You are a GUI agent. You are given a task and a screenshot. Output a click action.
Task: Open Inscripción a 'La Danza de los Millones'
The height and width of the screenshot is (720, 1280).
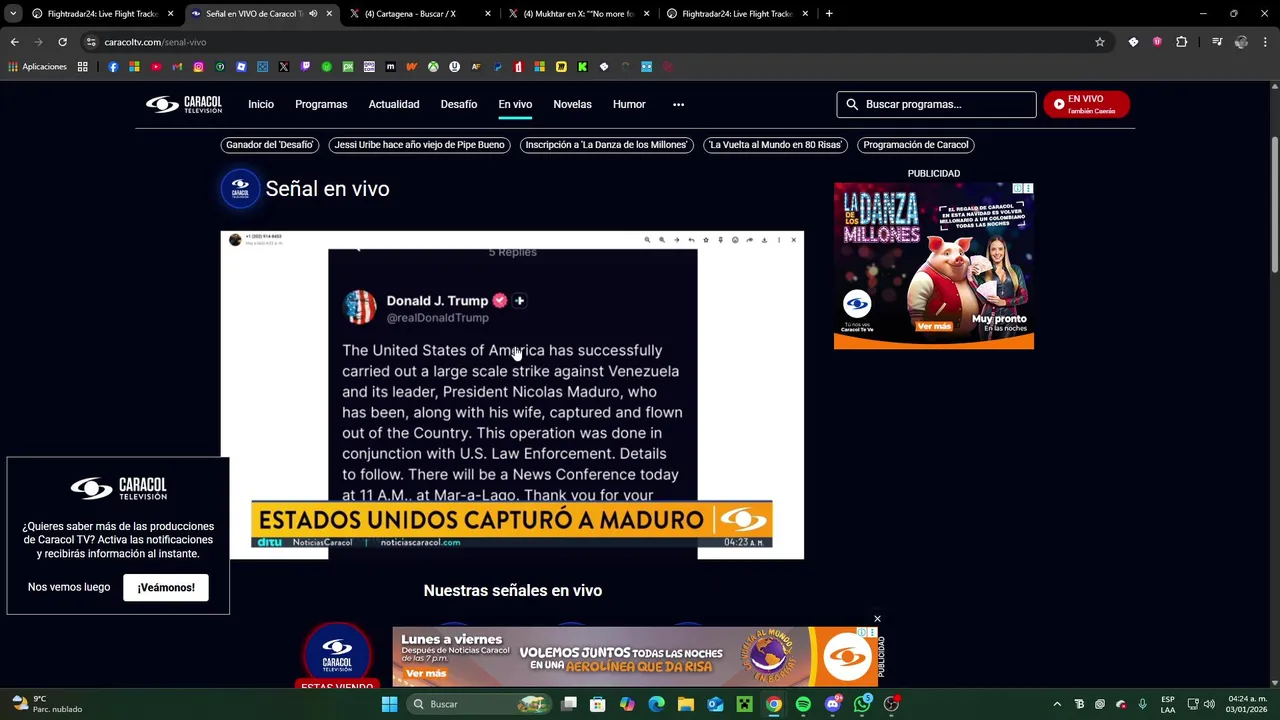click(607, 145)
